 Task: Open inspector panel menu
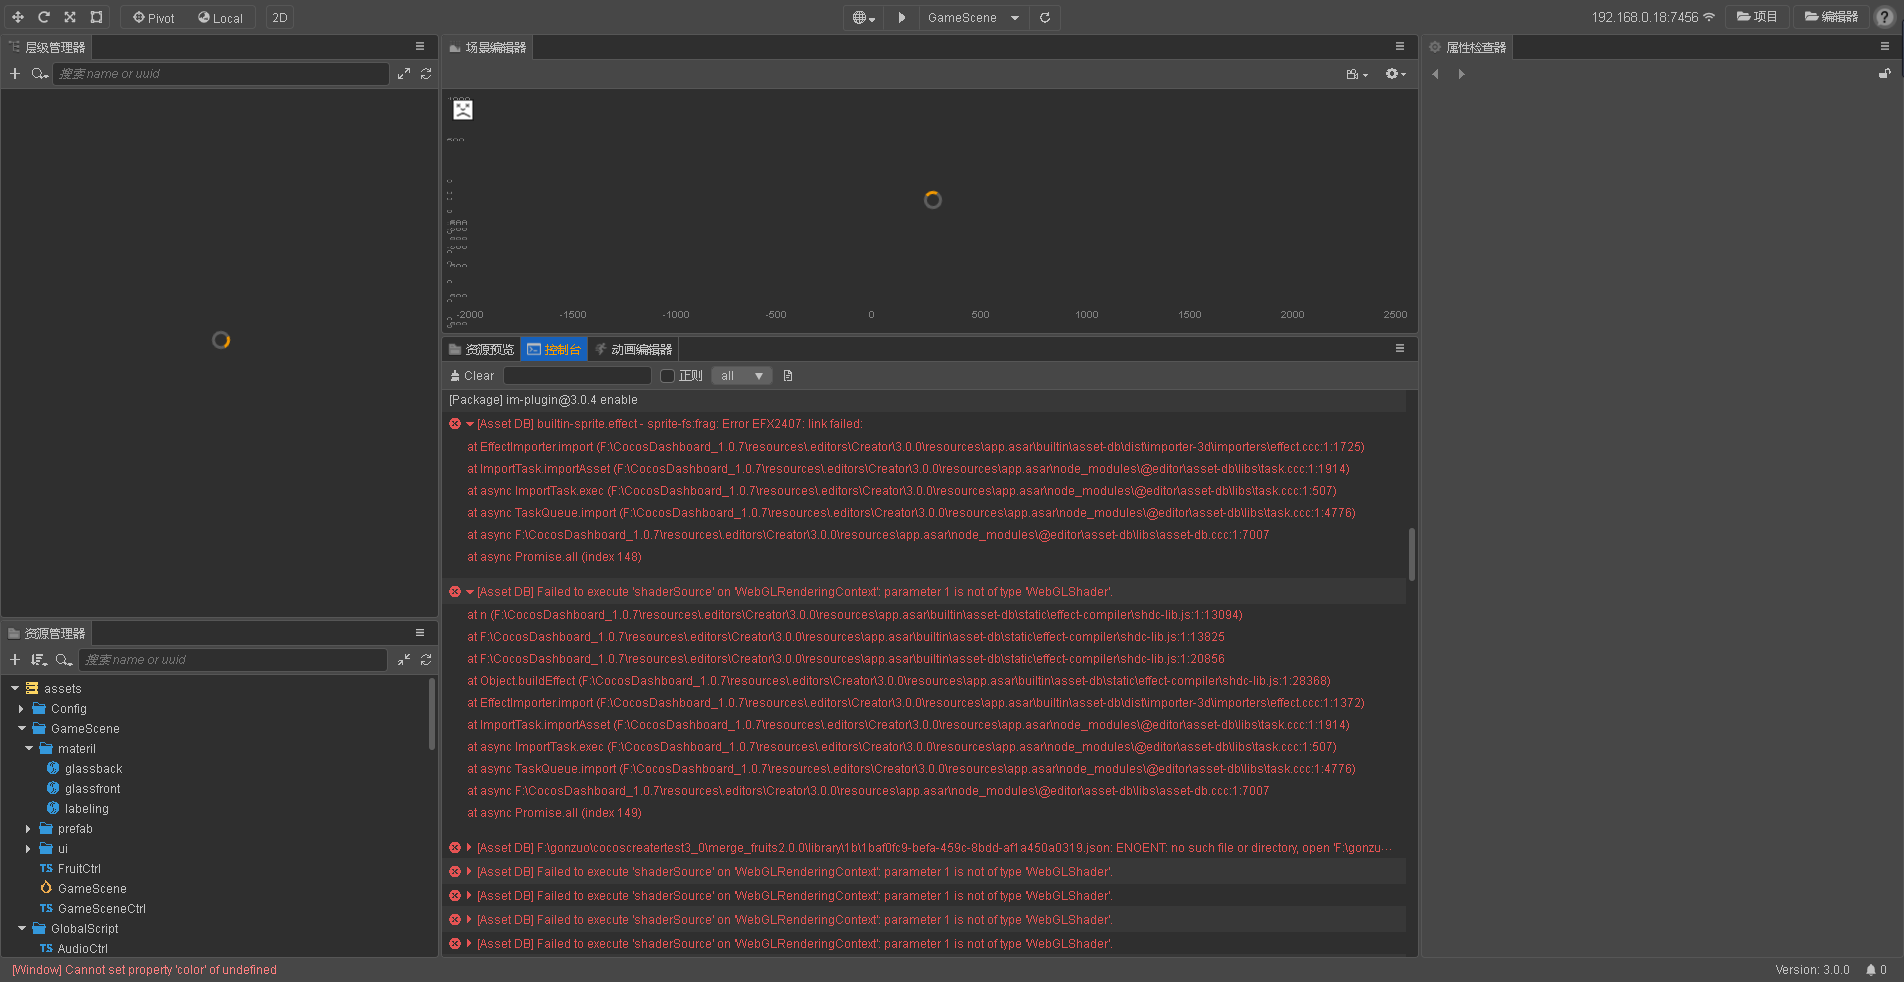(1885, 46)
